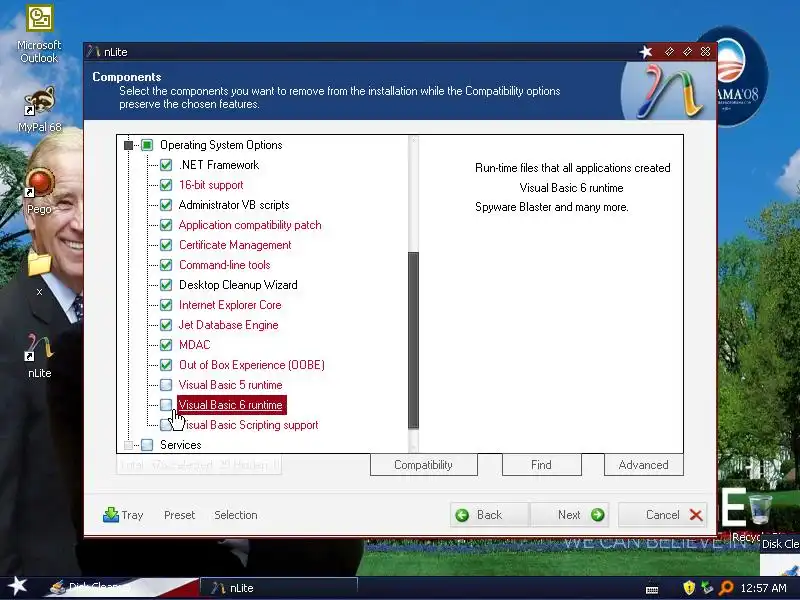Click the nLite title bar app icon
The width and height of the screenshot is (800, 600).
pyautogui.click(x=93, y=51)
